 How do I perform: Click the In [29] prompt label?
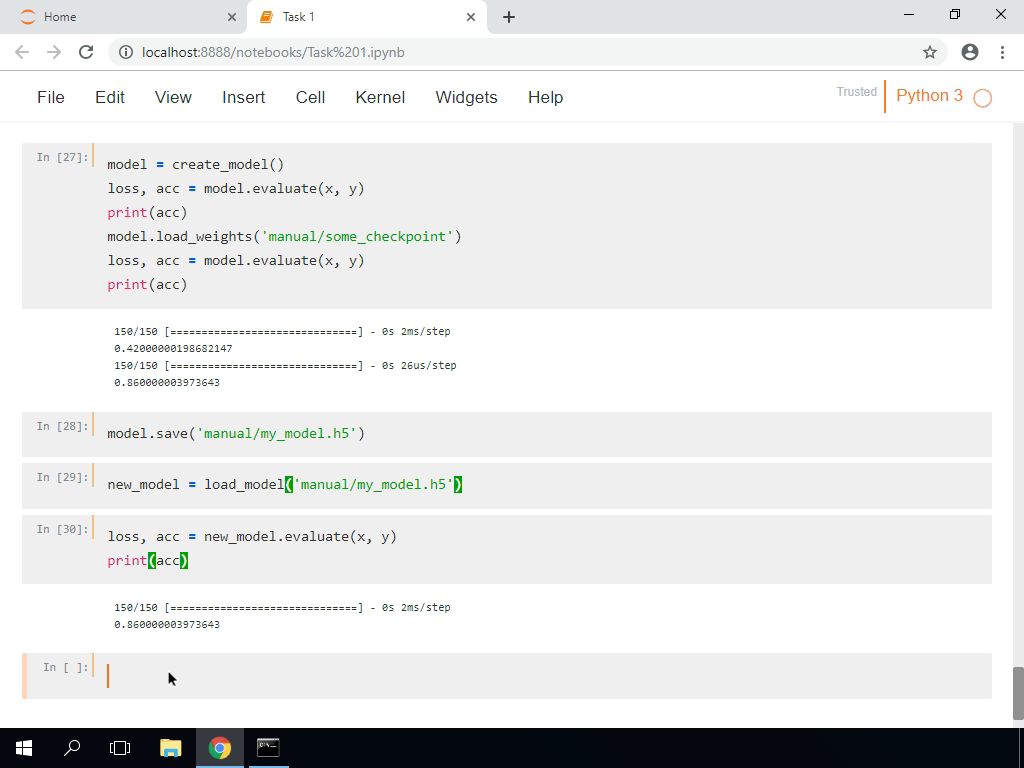pos(62,477)
